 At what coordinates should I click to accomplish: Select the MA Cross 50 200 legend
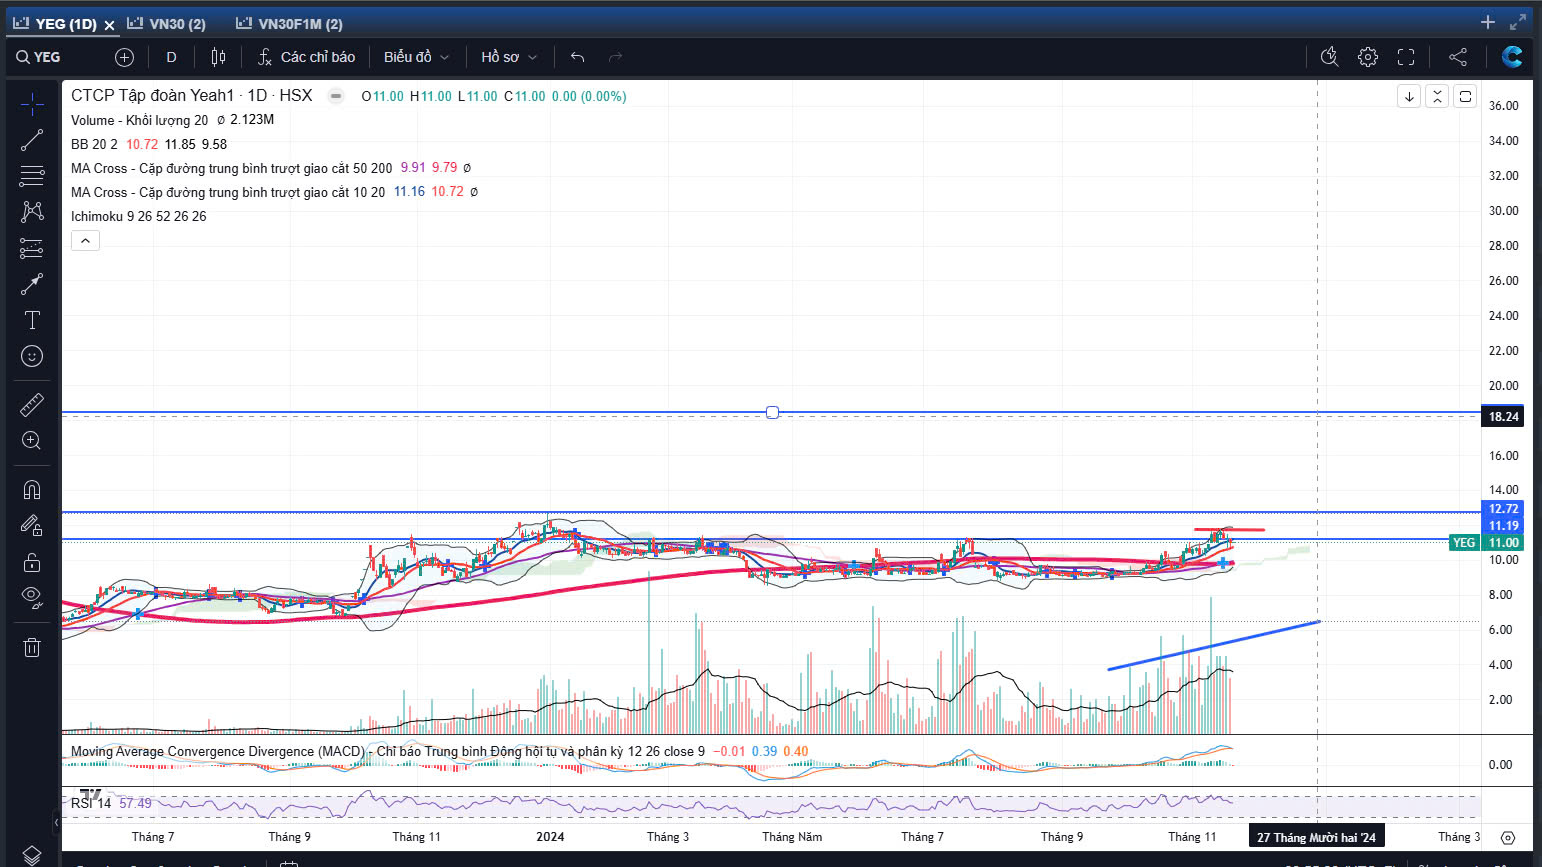click(x=231, y=168)
